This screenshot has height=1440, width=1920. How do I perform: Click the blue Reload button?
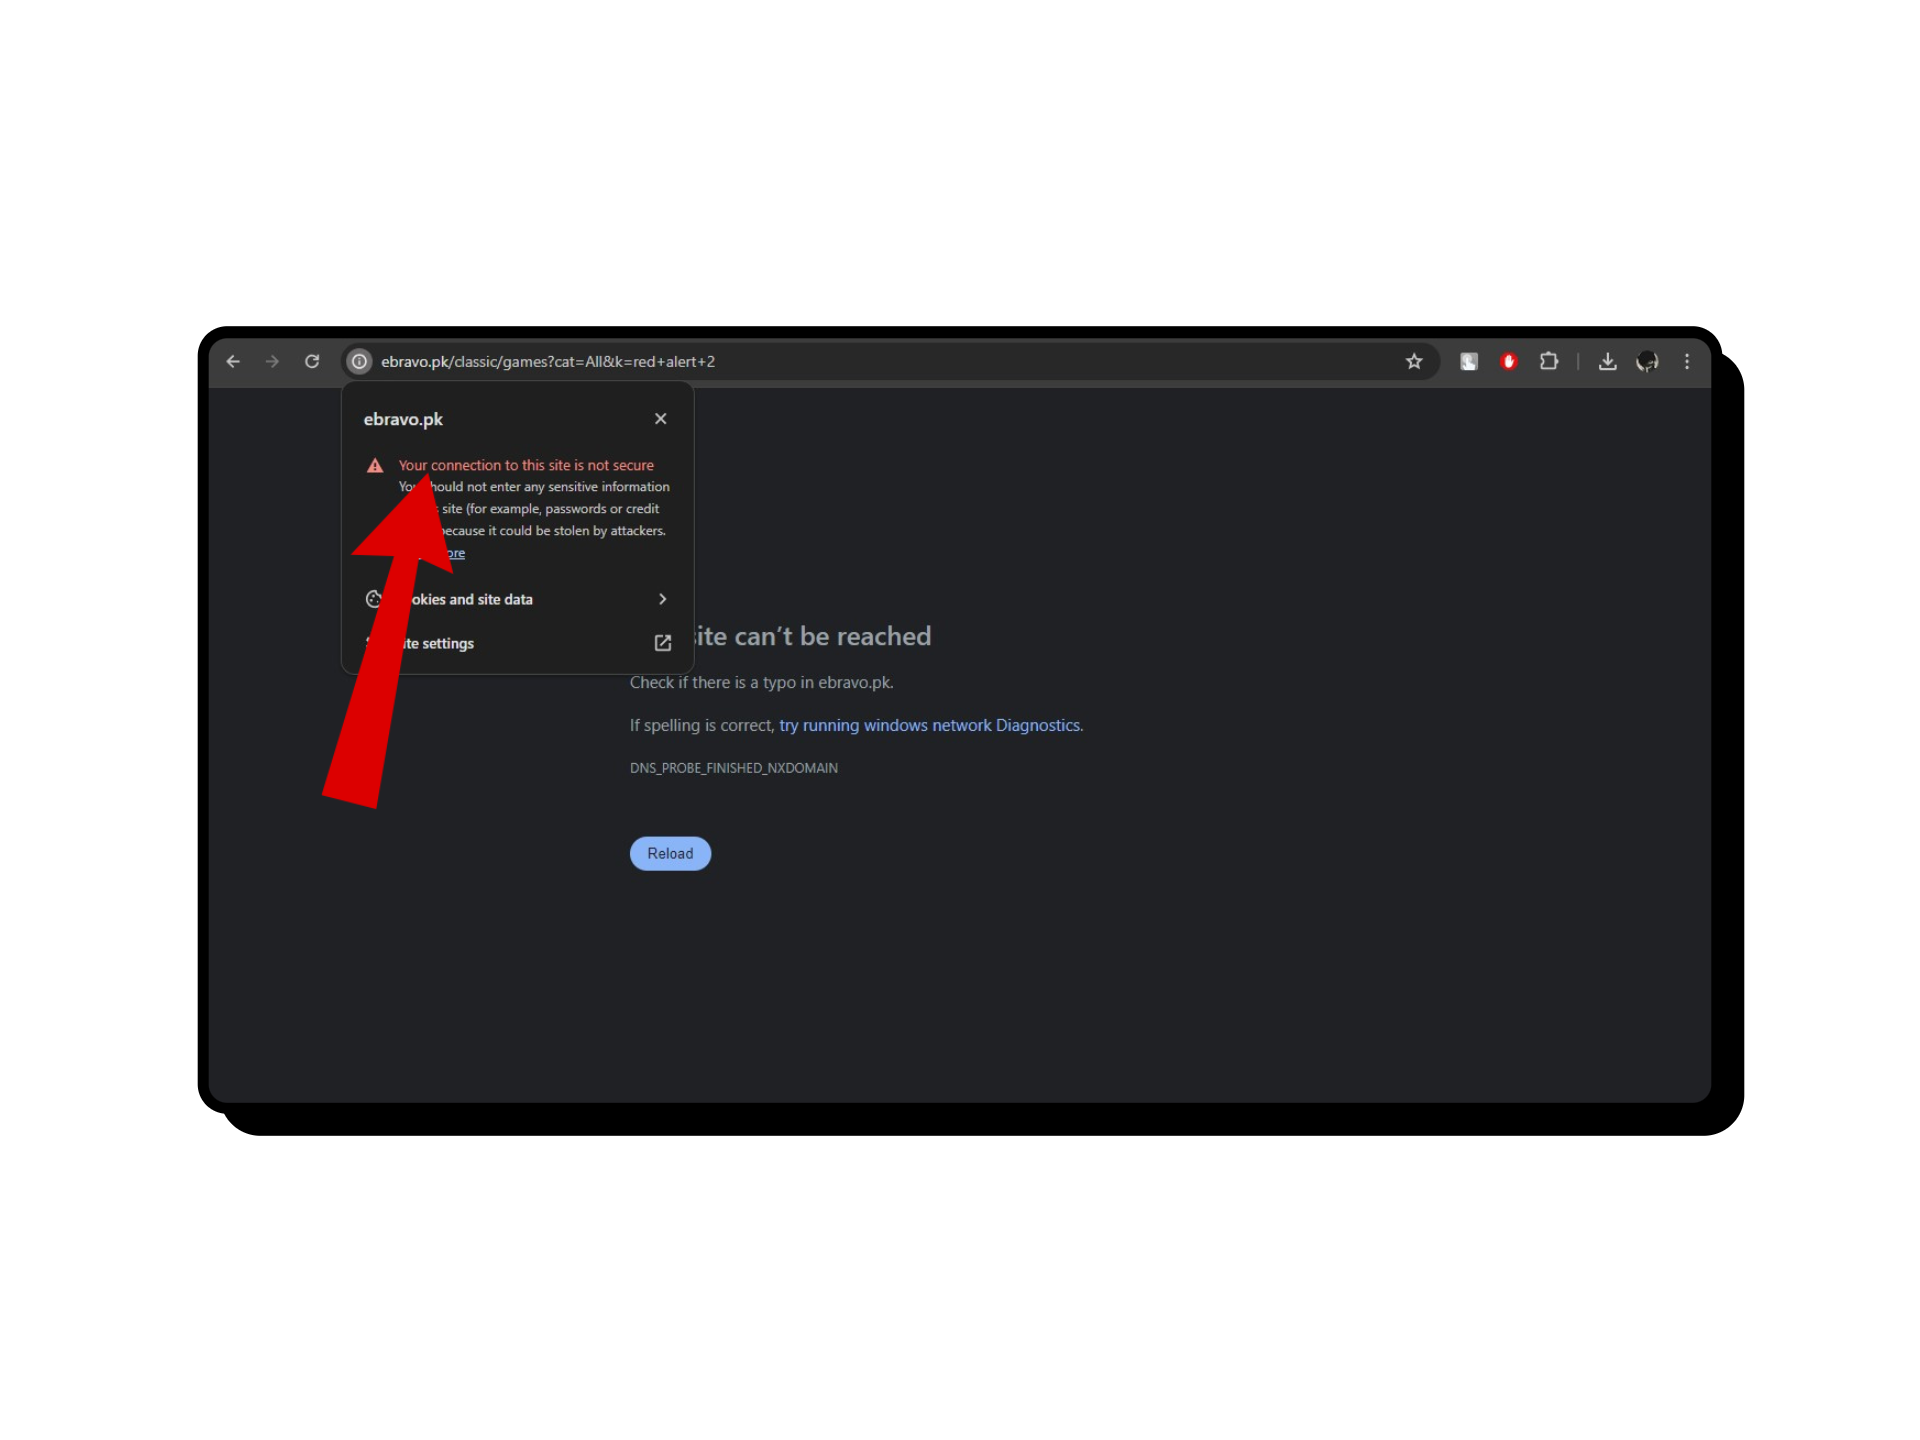click(x=670, y=853)
